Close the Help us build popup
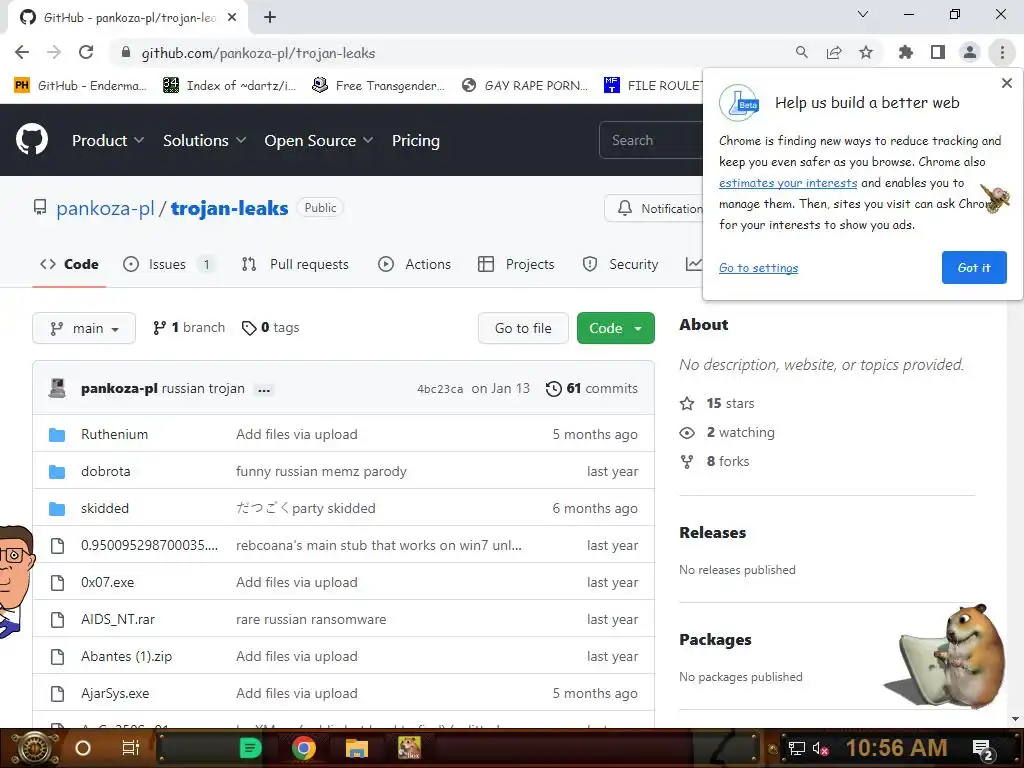This screenshot has height=768, width=1024. 1006,83
